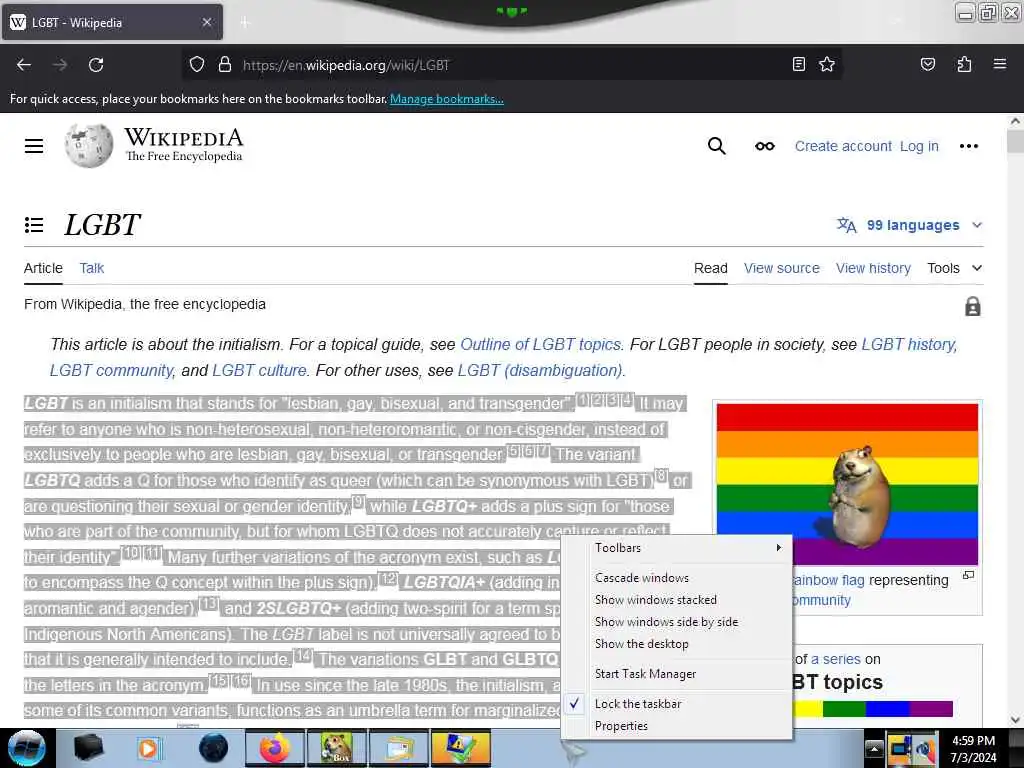The width and height of the screenshot is (1024, 768).
Task: Select the Read tab
Action: pyautogui.click(x=711, y=268)
